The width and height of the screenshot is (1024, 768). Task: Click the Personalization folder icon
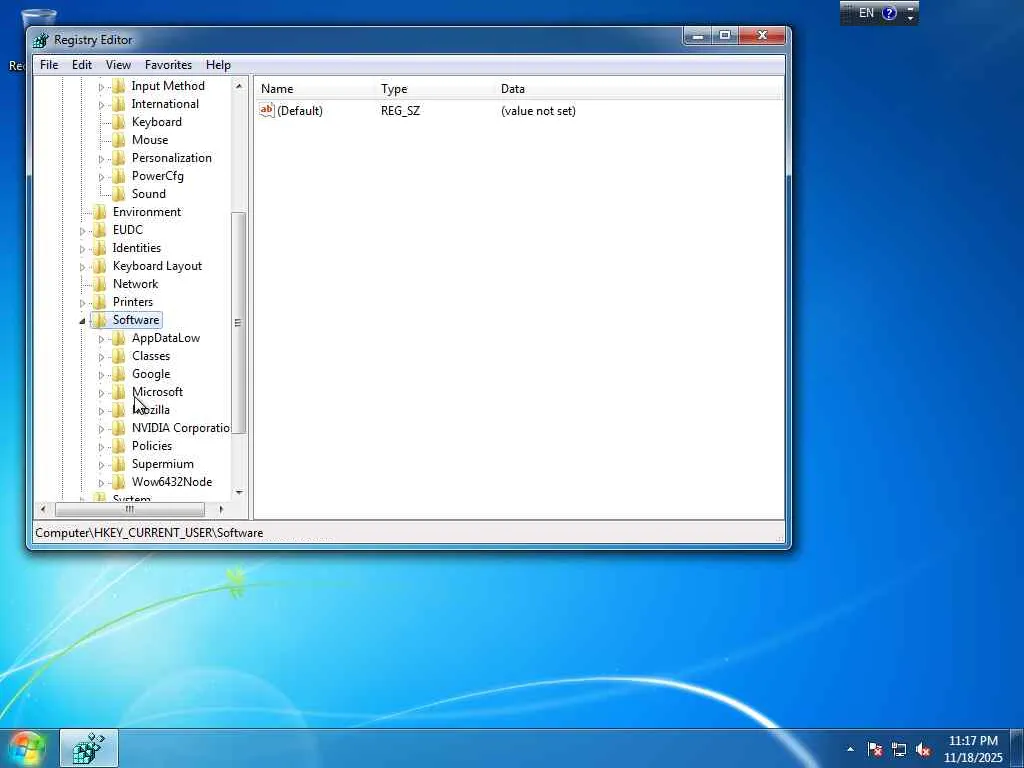click(x=119, y=157)
